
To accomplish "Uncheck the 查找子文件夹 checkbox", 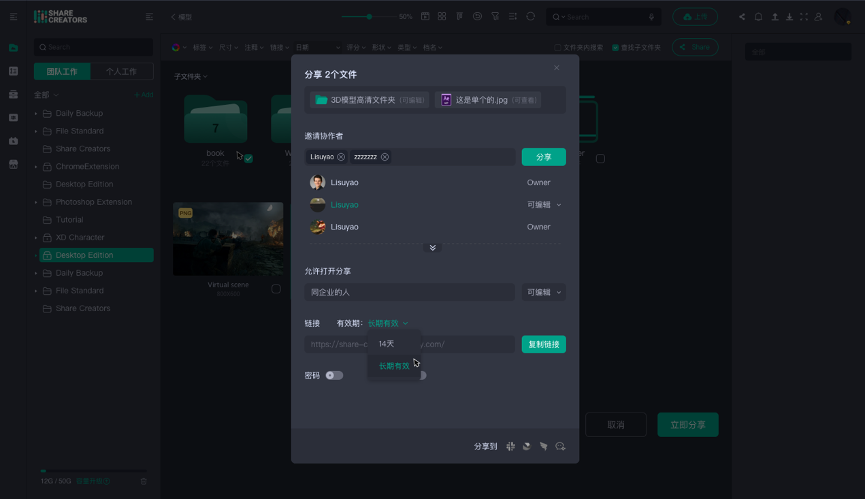I will pyautogui.click(x=615, y=47).
